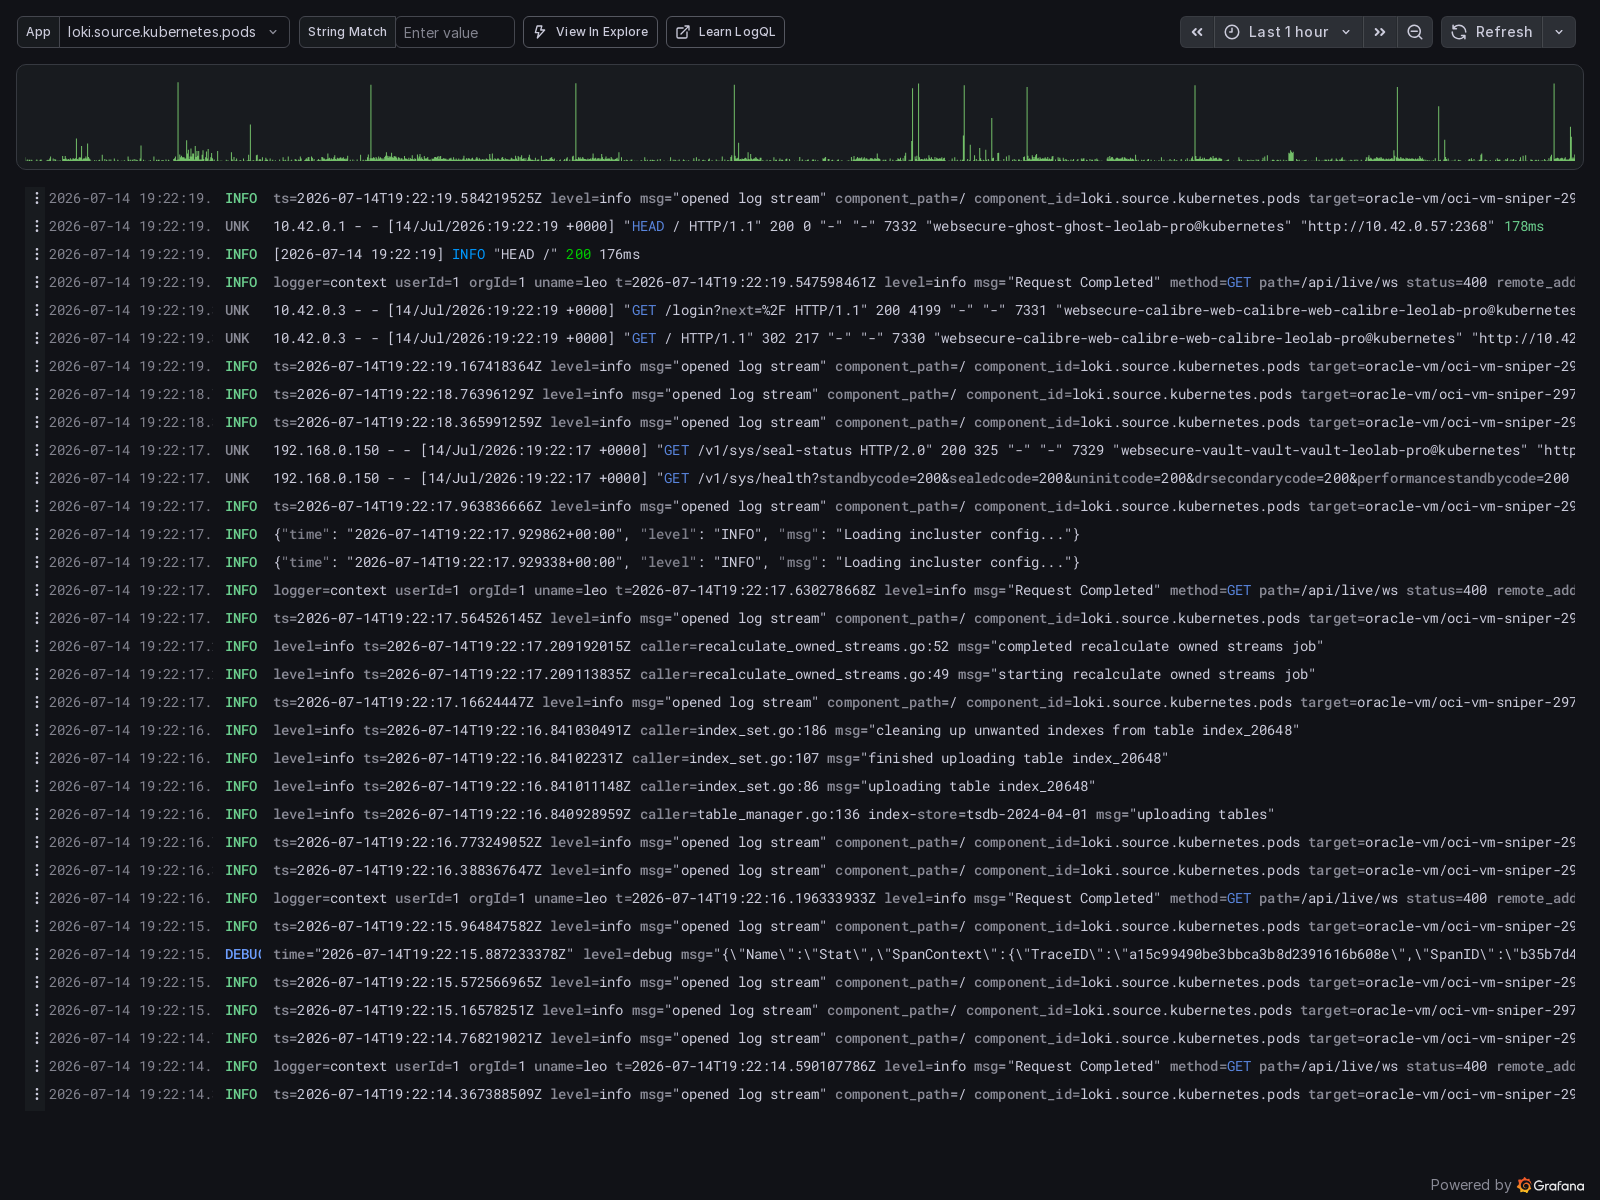Open menu for /v1/sys/health log row
1600x1200 pixels.
37,479
